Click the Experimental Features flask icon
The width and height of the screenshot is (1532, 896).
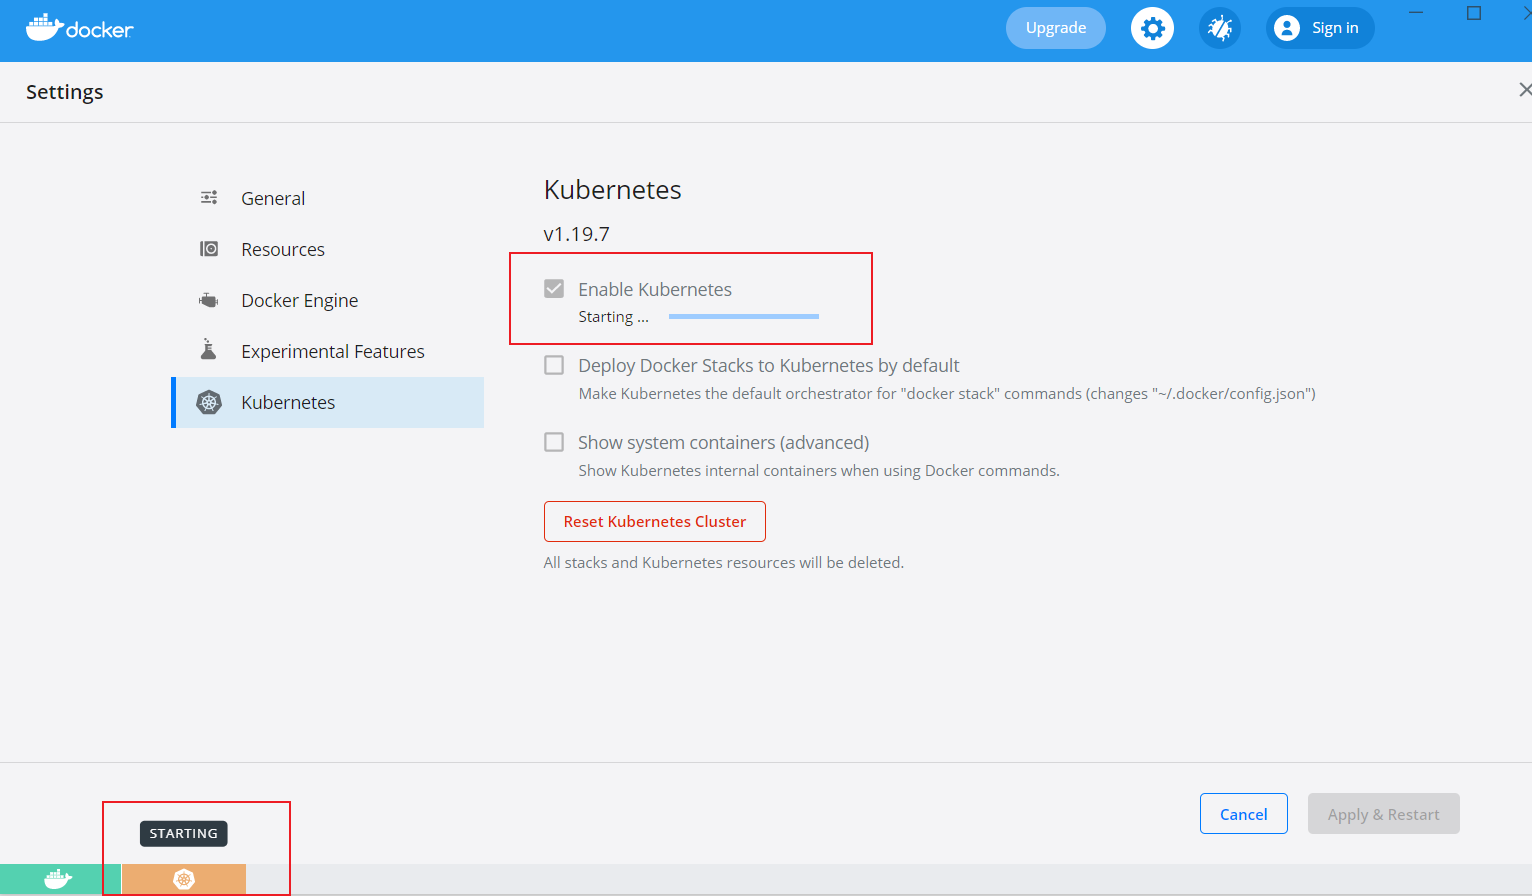click(x=209, y=350)
